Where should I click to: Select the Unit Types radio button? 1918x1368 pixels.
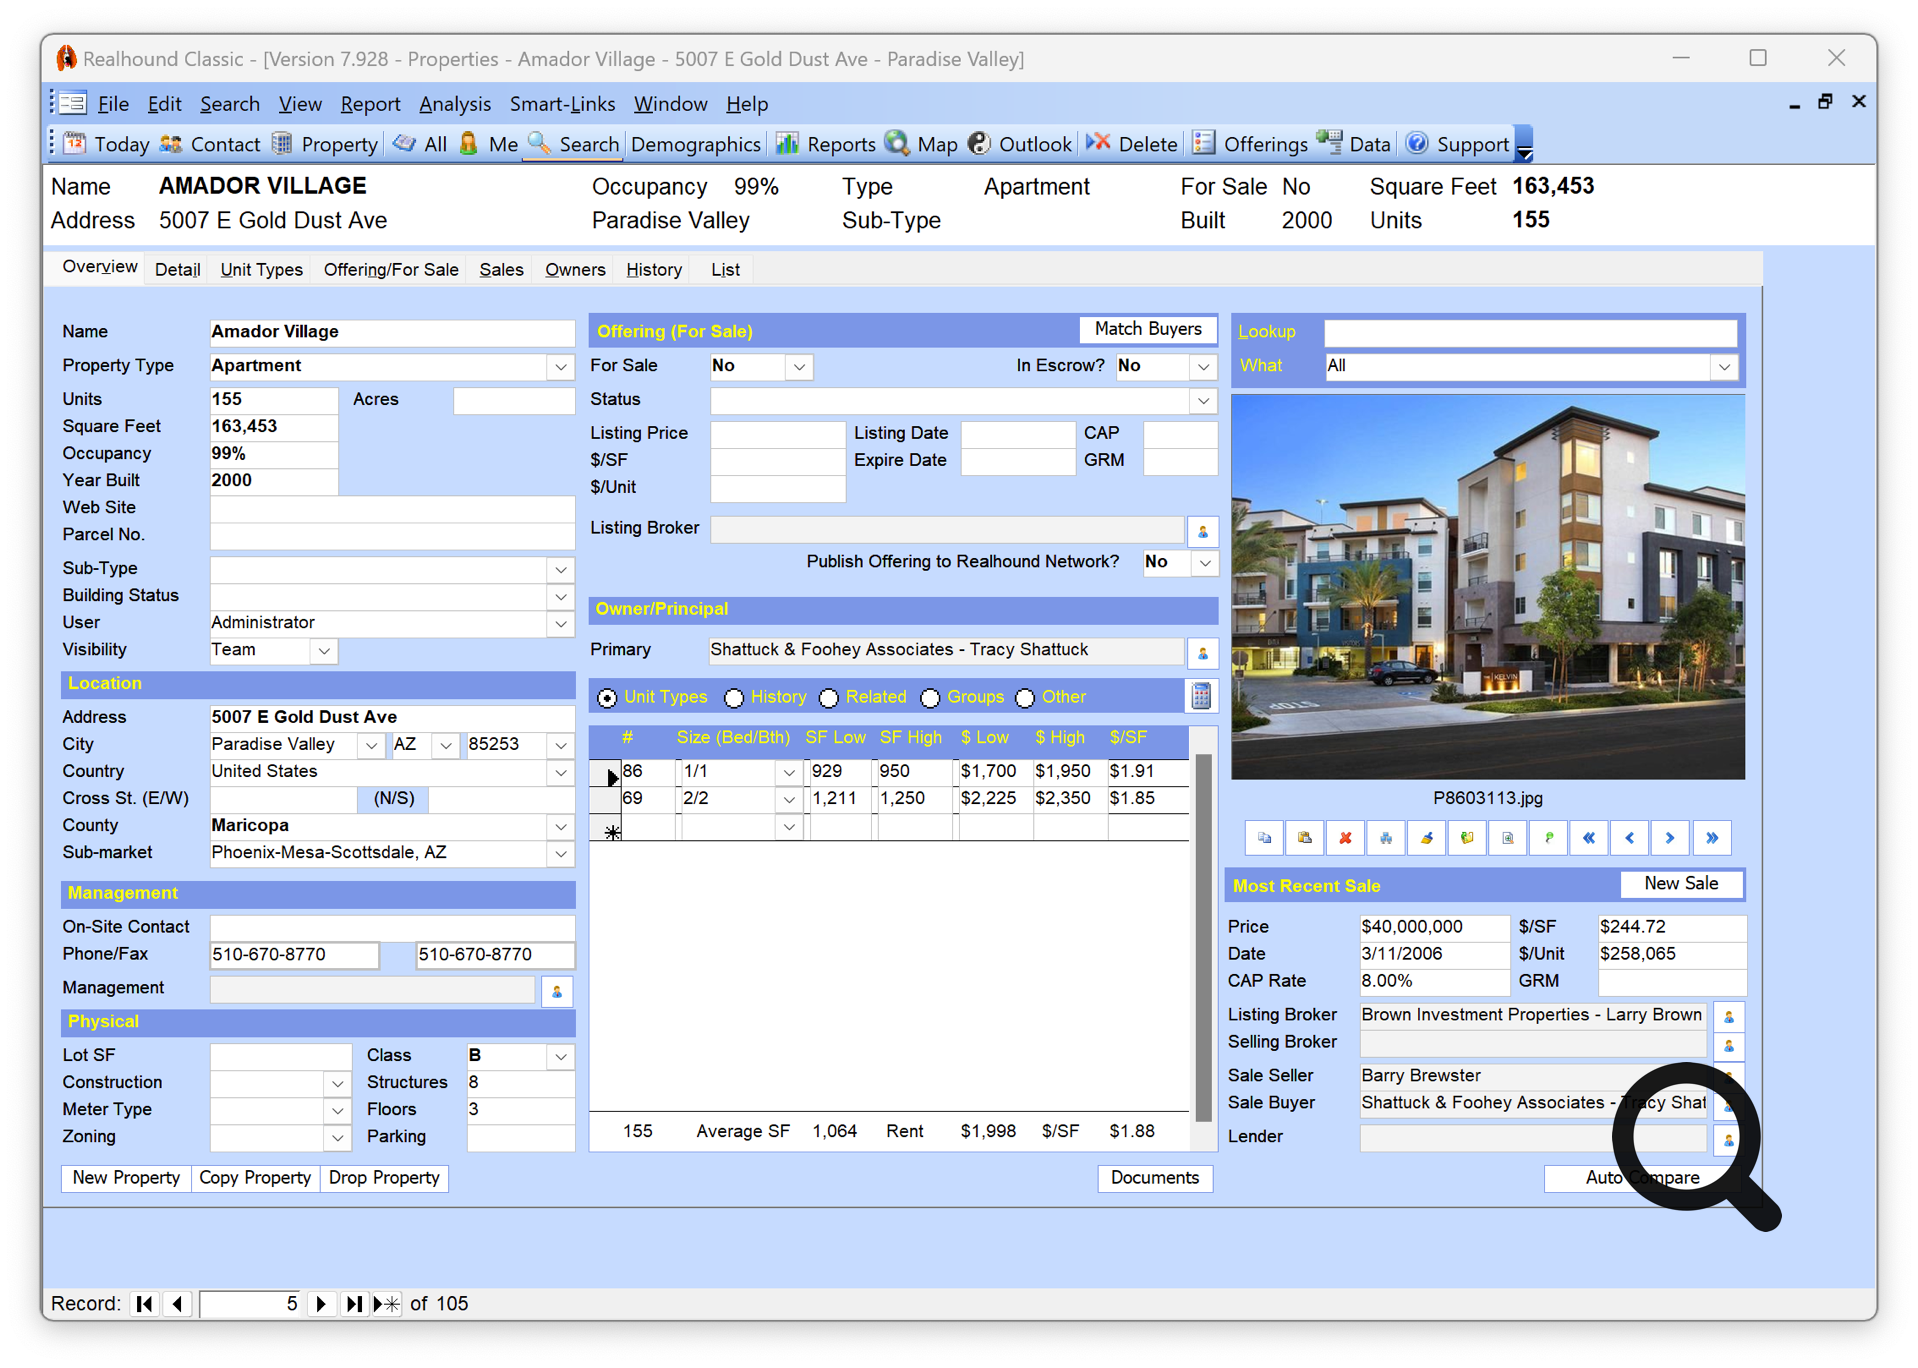(x=607, y=698)
